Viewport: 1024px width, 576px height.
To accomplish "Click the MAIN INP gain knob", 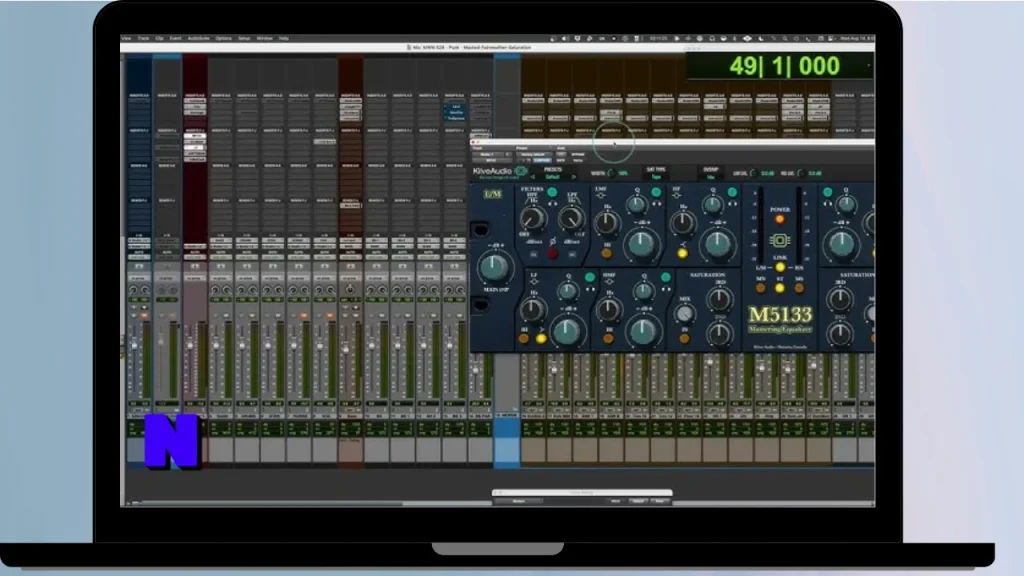I will 494,267.
